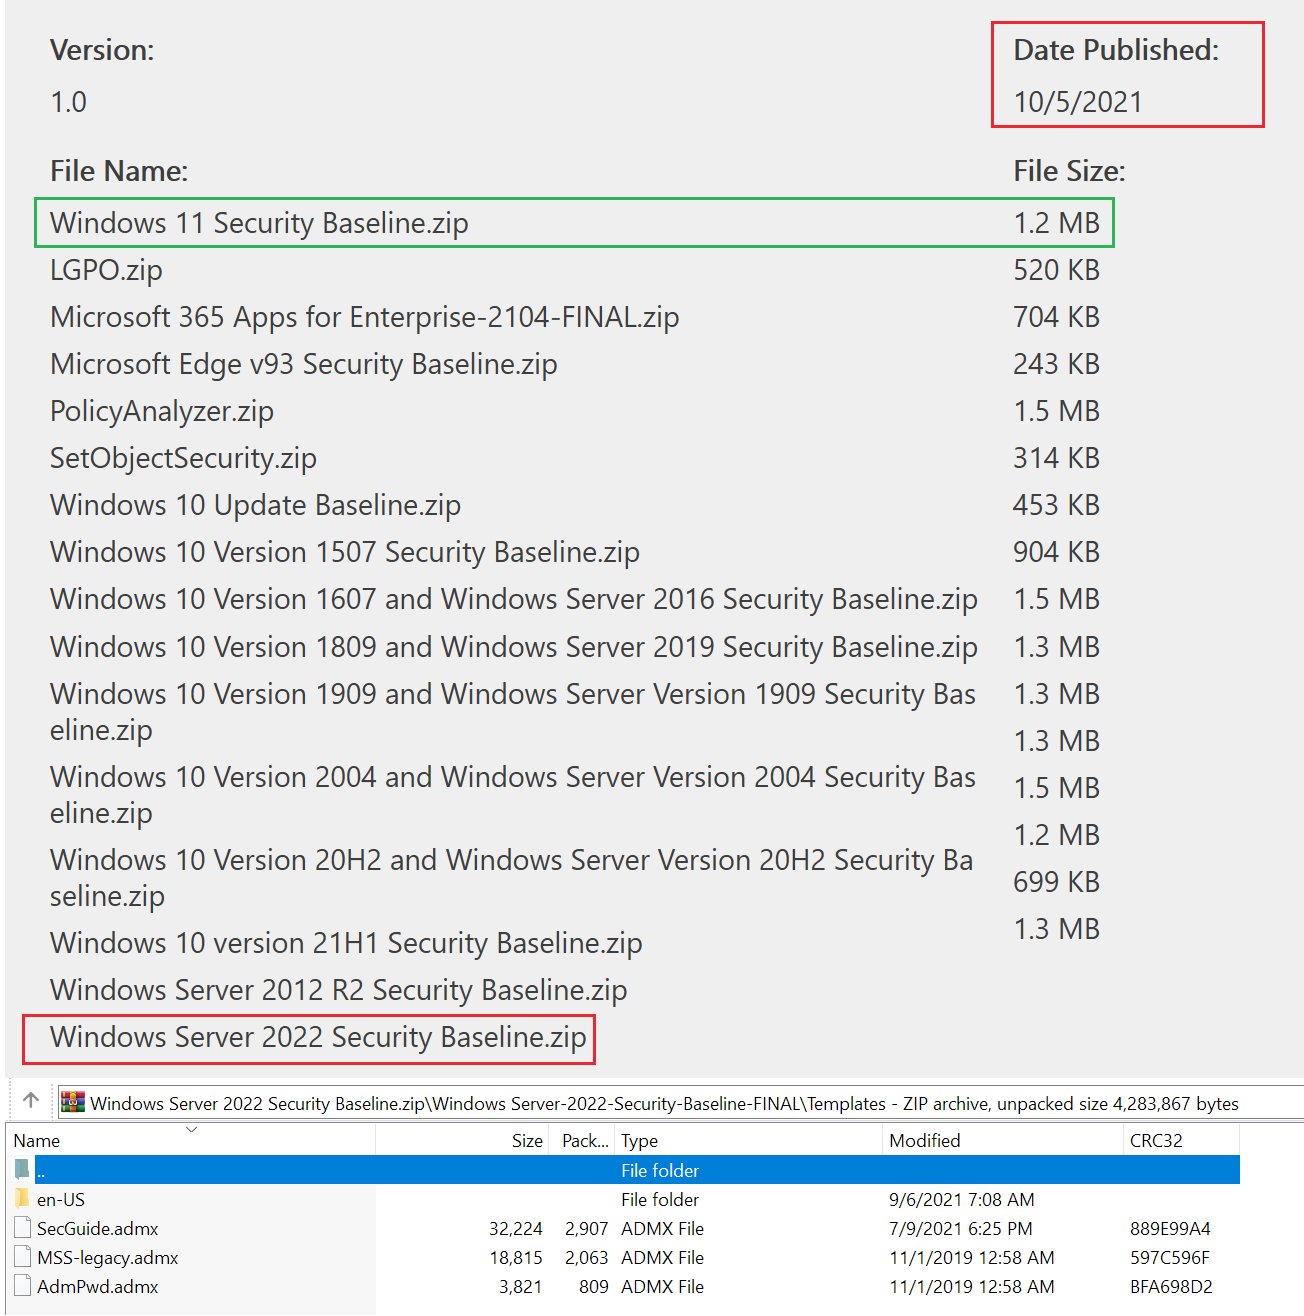Select PolicyAnalyzer.zip file name
The image size is (1304, 1316).
point(162,411)
